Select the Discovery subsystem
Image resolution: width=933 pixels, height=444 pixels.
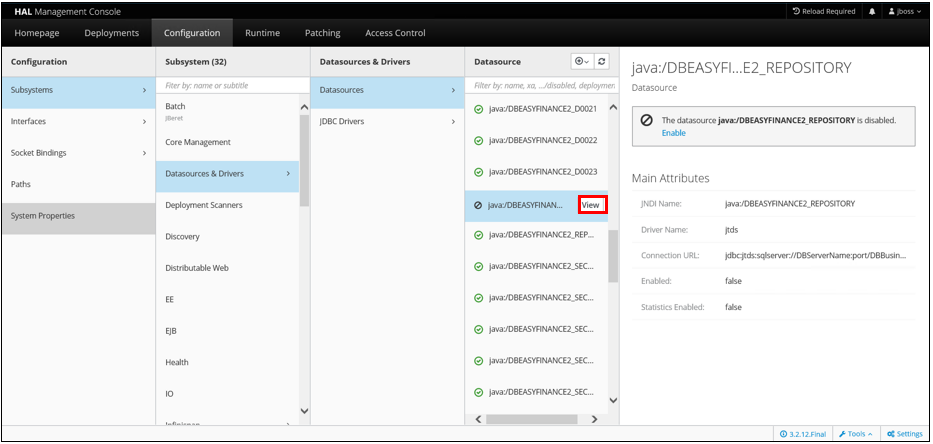tap(227, 237)
